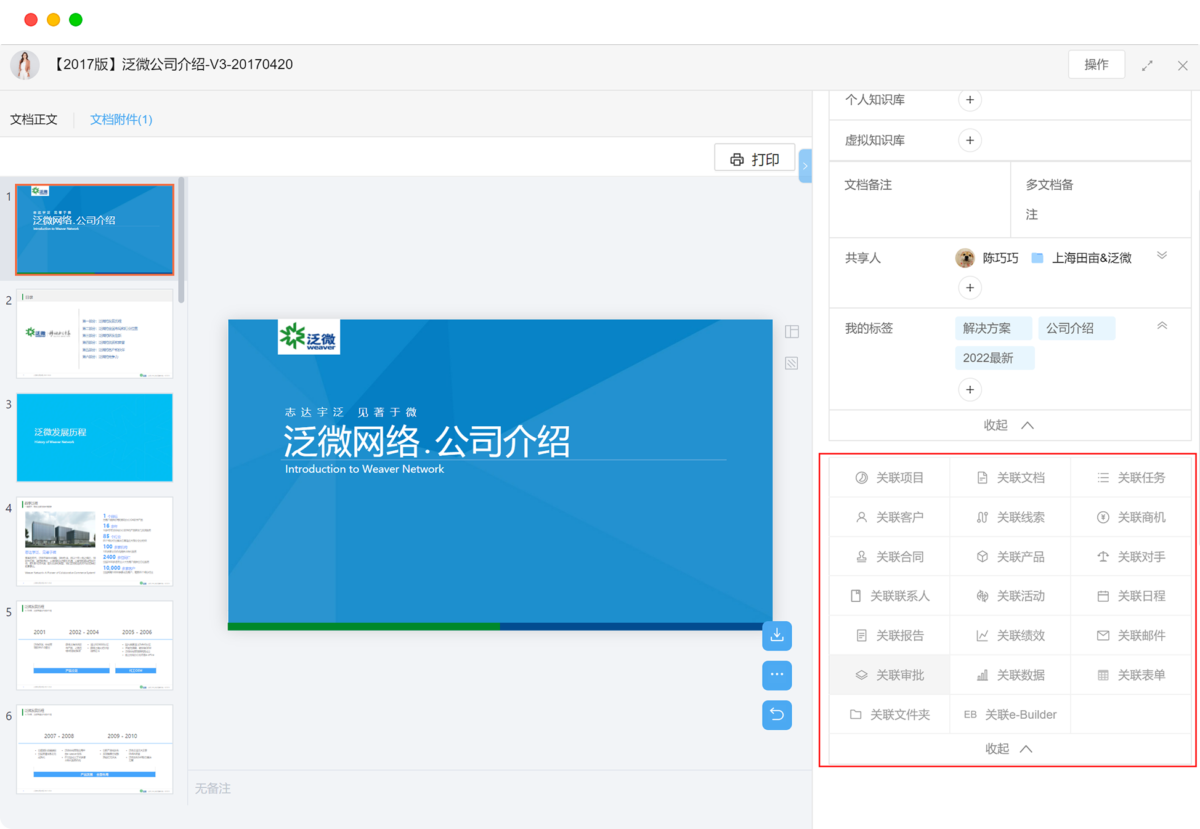Select slide 1 thumbnail

pos(95,230)
